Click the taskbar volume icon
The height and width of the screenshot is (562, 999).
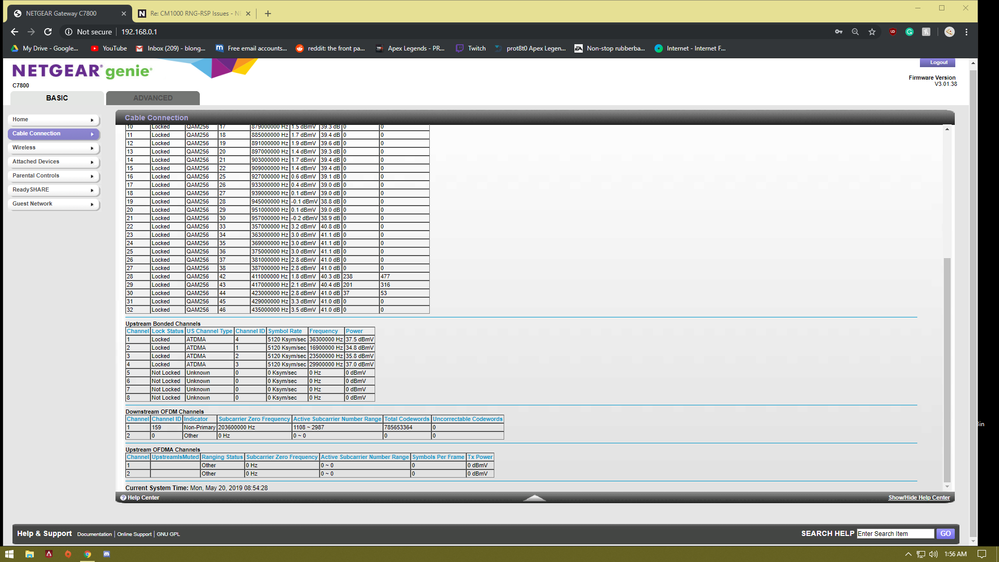point(933,554)
